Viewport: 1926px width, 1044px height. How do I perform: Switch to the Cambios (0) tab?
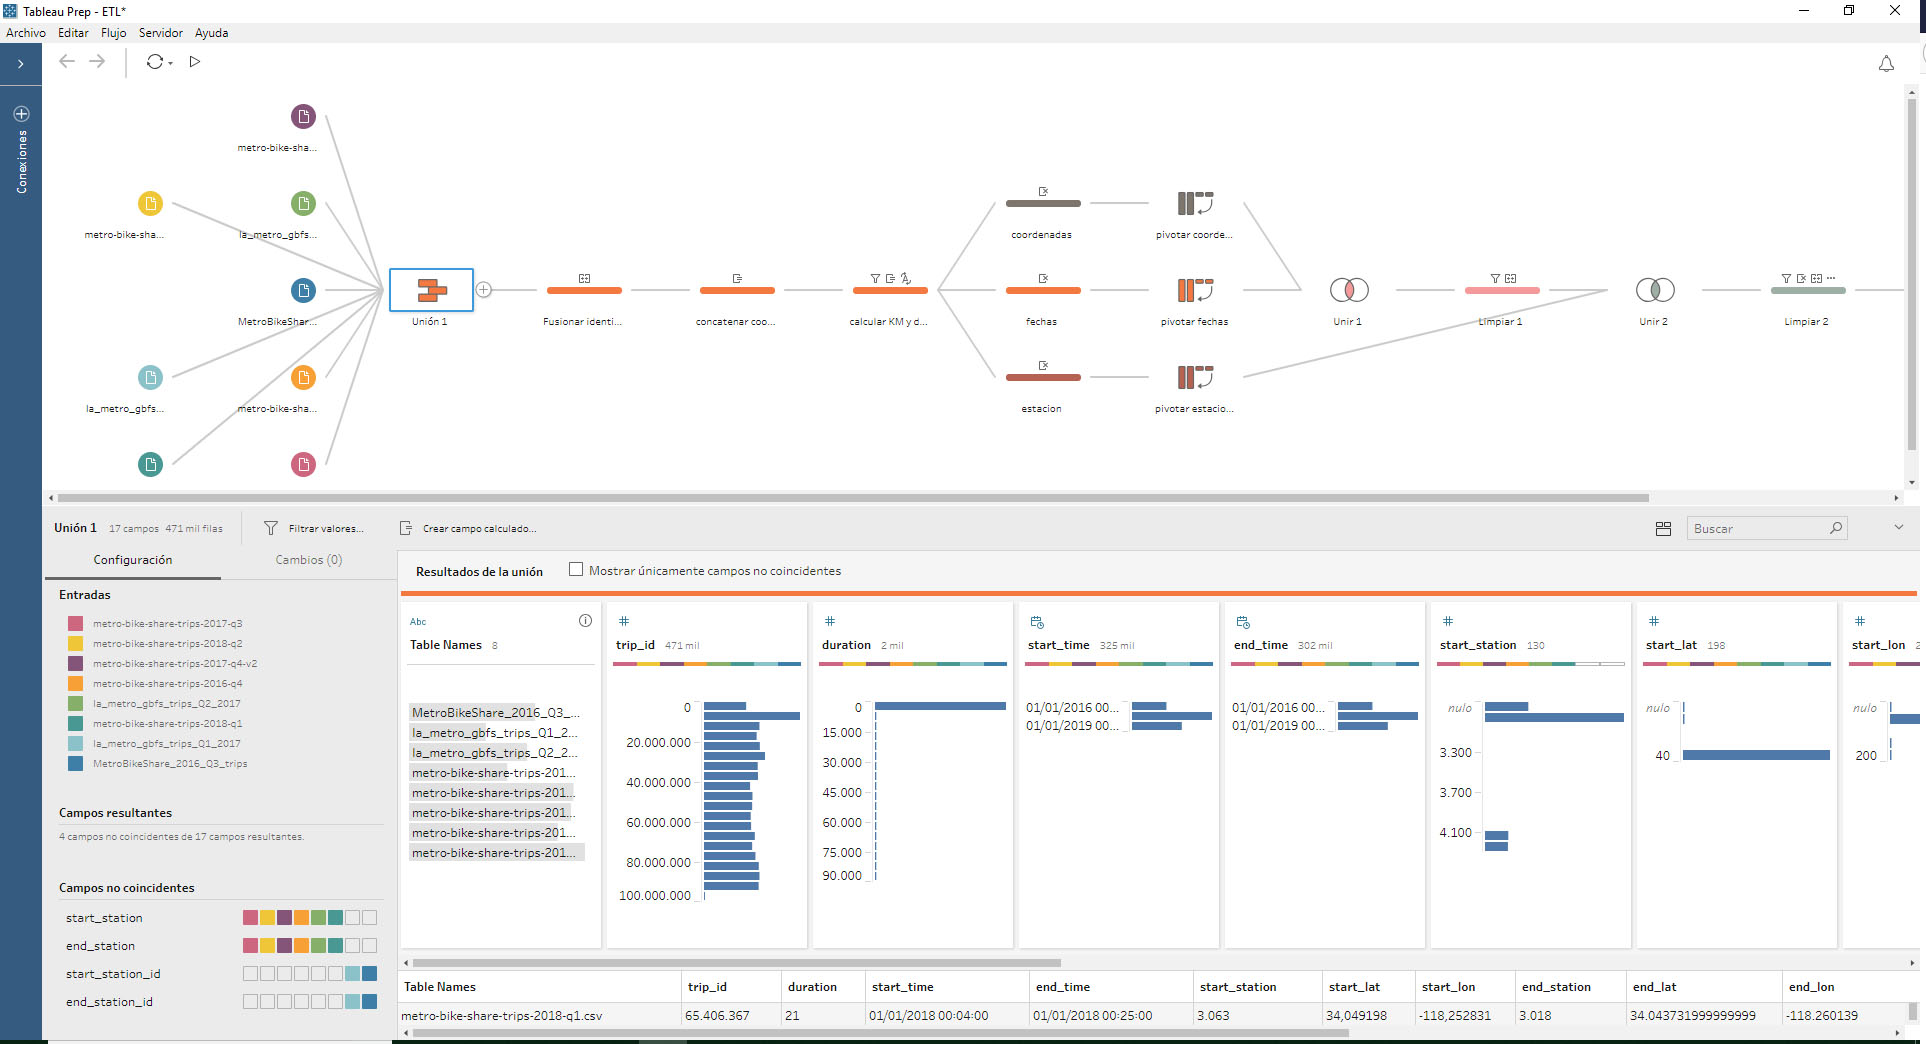[309, 560]
